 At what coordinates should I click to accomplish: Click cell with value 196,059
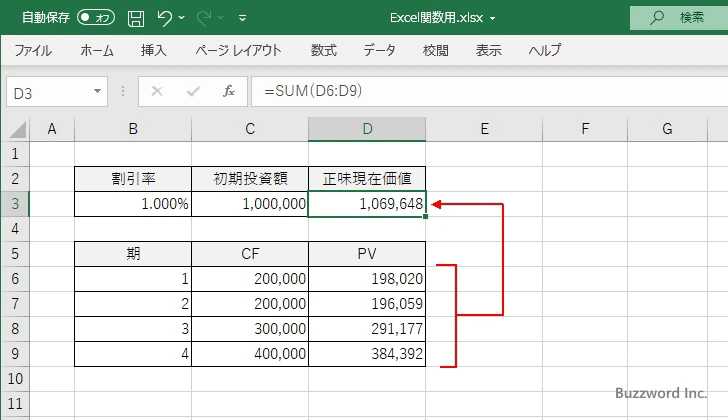point(367,304)
